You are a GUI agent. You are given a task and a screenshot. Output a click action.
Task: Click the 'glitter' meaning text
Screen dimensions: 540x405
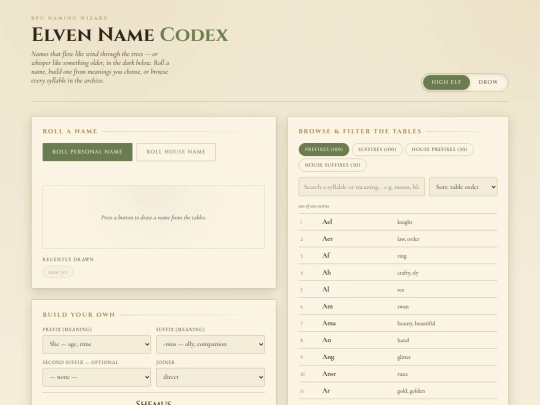(x=404, y=357)
